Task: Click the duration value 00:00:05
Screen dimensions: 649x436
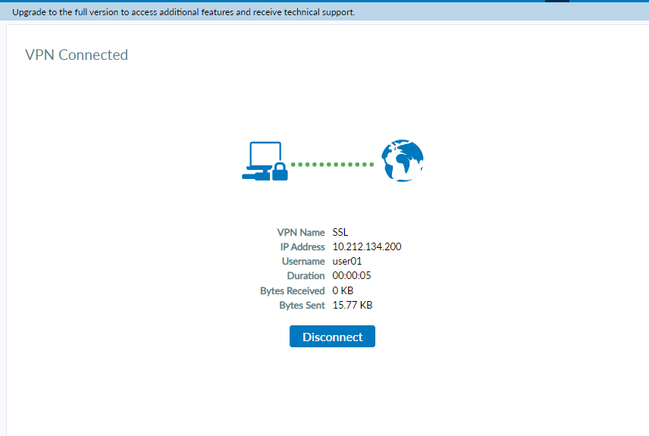Action: point(352,276)
